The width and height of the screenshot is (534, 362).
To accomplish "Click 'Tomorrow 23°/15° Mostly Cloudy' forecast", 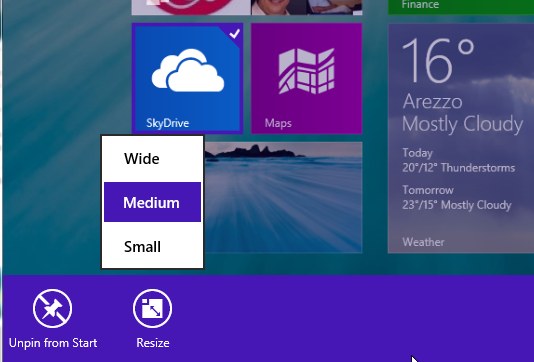I will [457, 198].
